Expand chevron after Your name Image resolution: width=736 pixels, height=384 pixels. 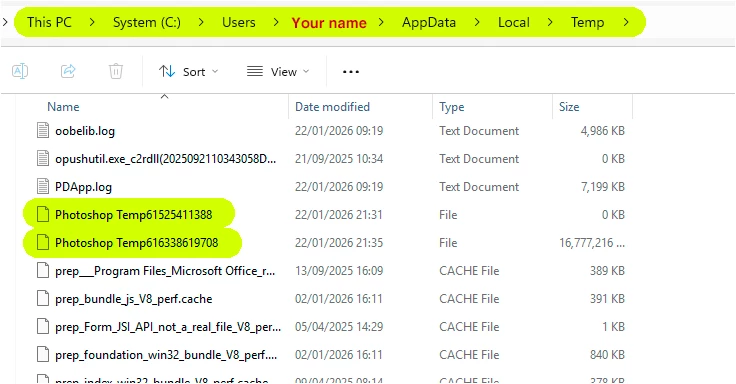pos(381,22)
